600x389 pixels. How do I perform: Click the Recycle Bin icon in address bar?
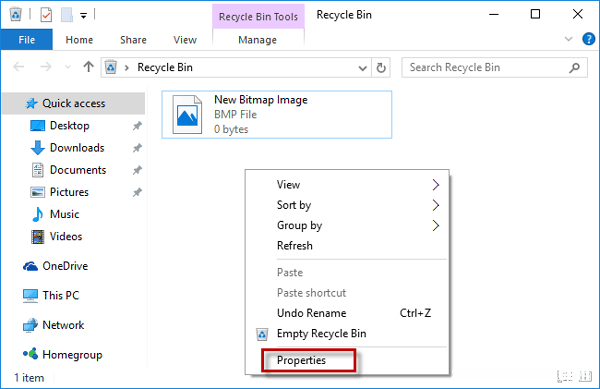point(111,67)
